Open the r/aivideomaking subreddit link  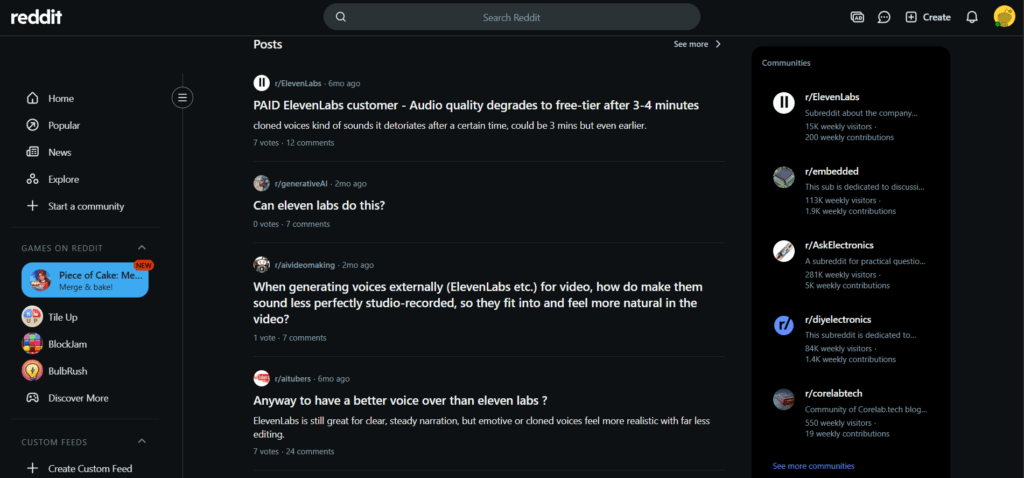point(304,265)
